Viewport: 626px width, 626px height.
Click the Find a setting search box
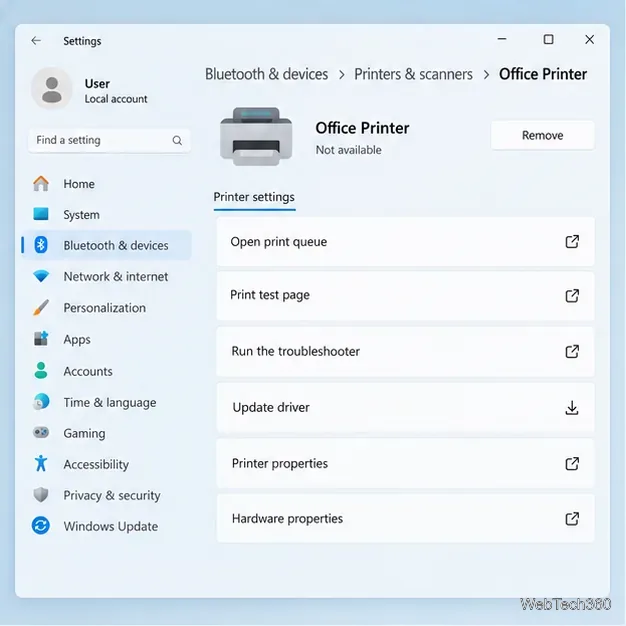tap(109, 141)
